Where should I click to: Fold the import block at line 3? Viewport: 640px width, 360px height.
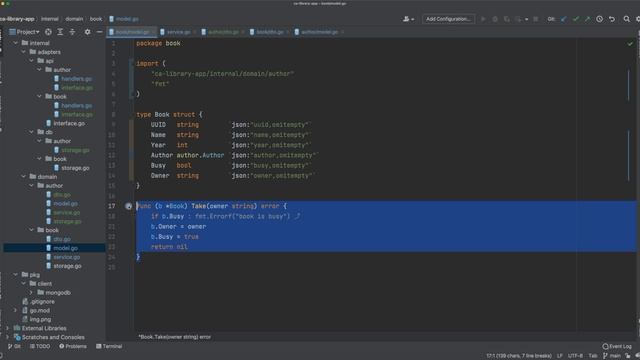click(x=131, y=64)
